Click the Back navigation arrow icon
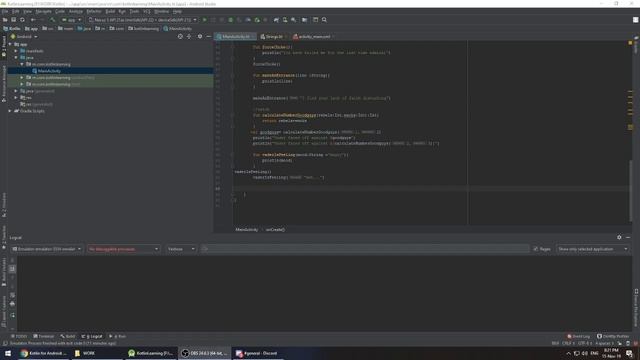Viewport: 640px width, 360px height. coord(33,20)
